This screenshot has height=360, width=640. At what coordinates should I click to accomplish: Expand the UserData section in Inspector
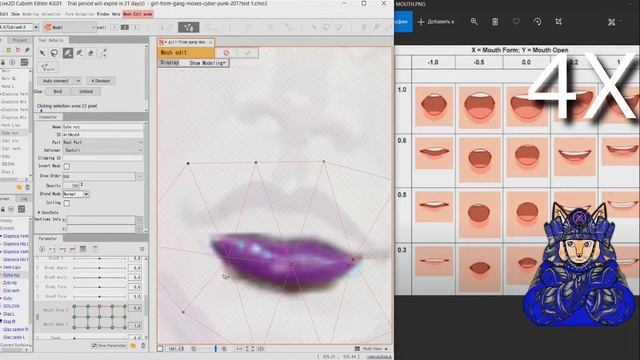(39, 213)
